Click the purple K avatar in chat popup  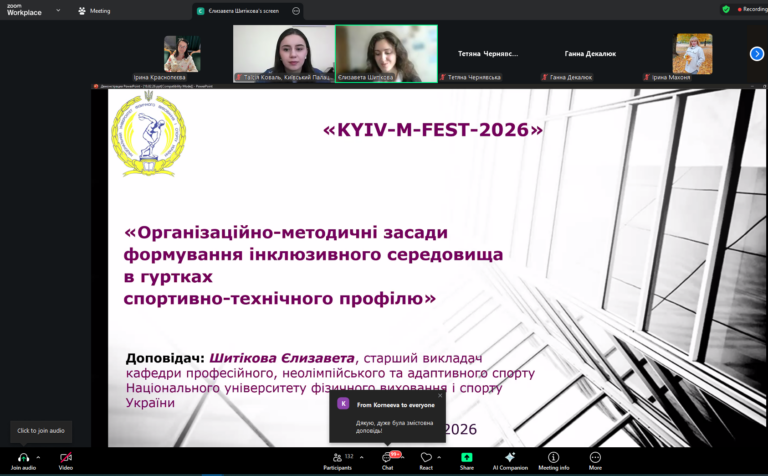(x=343, y=404)
